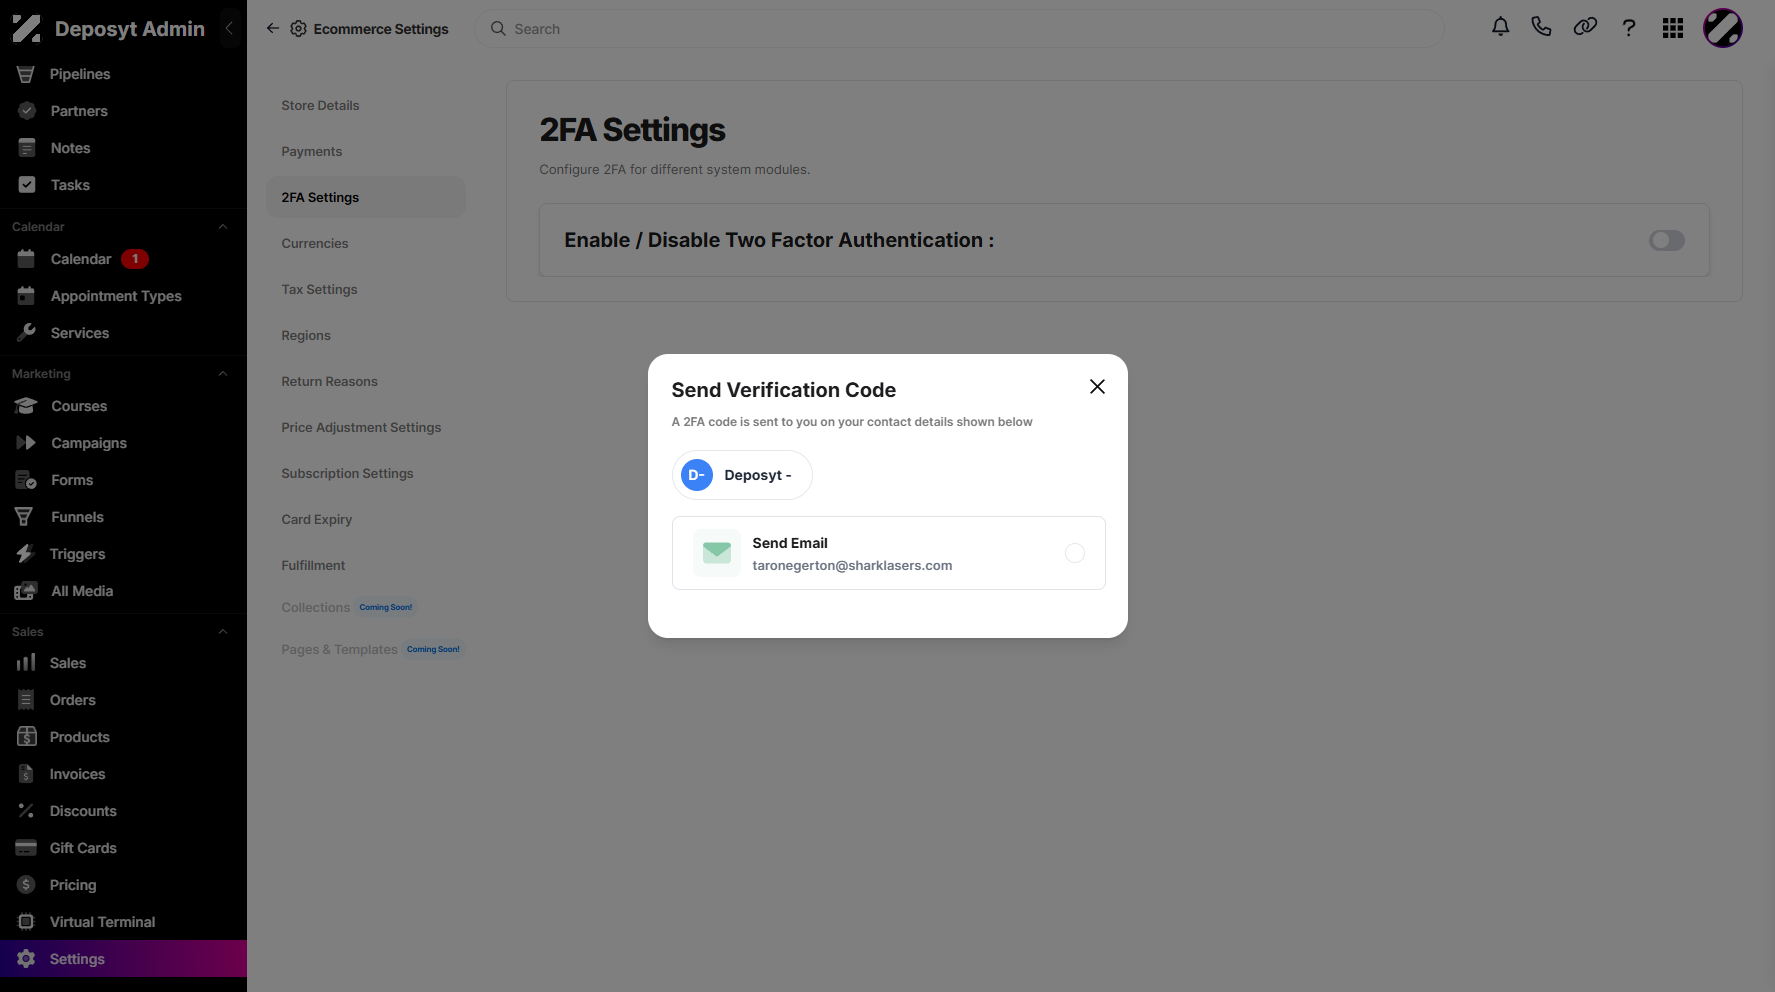Focus the Search input field

click(959, 29)
